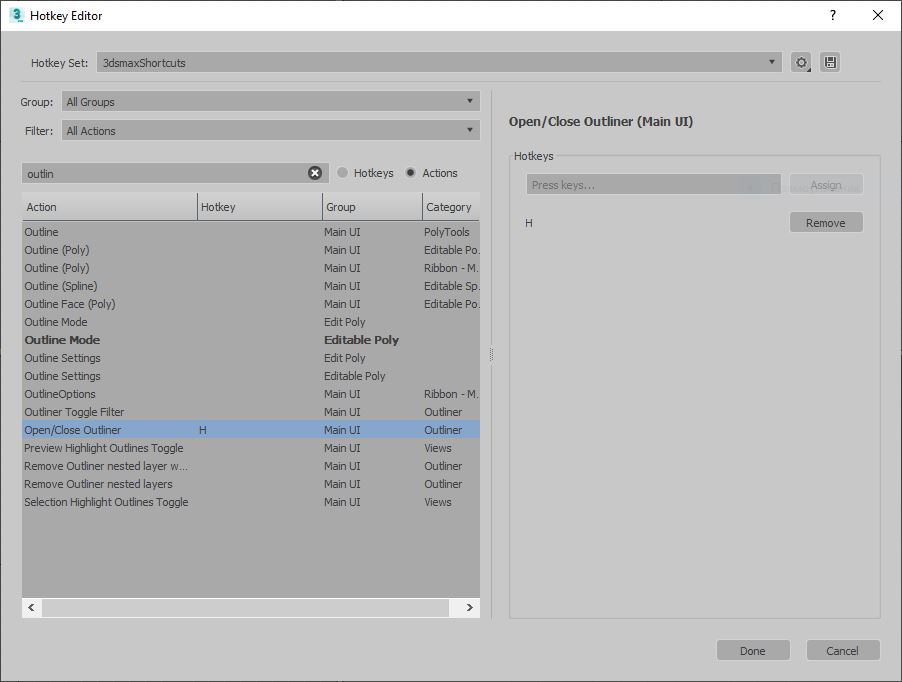Screen dimensions: 902x682
Task: Select bold Outline Mode Editable Poly row
Action: [x=251, y=340]
